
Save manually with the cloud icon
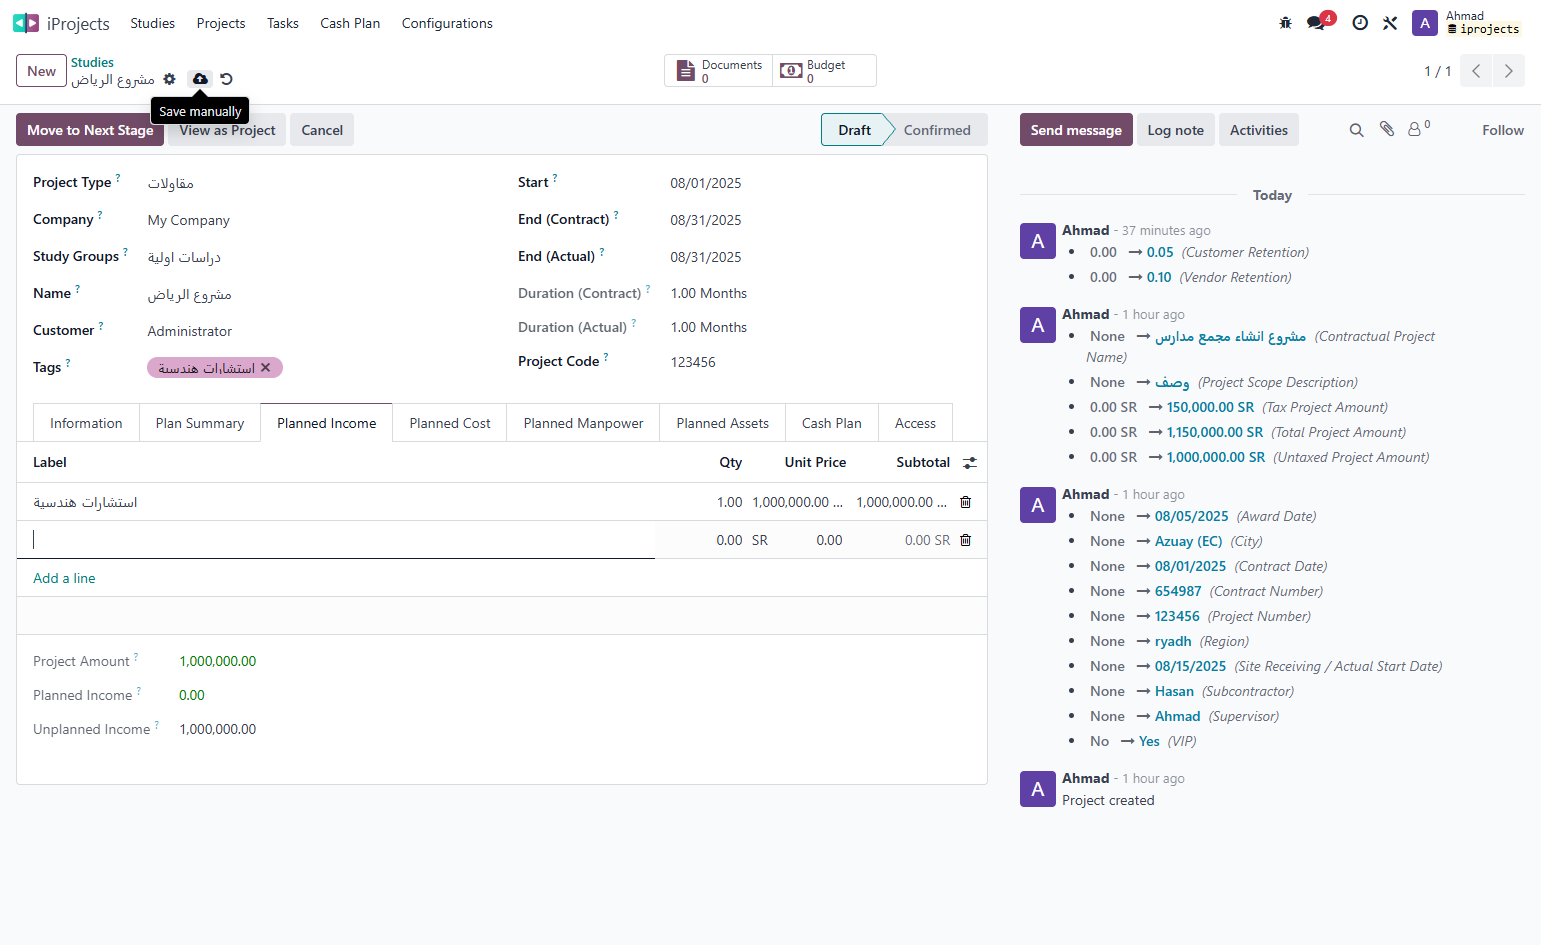coord(200,79)
